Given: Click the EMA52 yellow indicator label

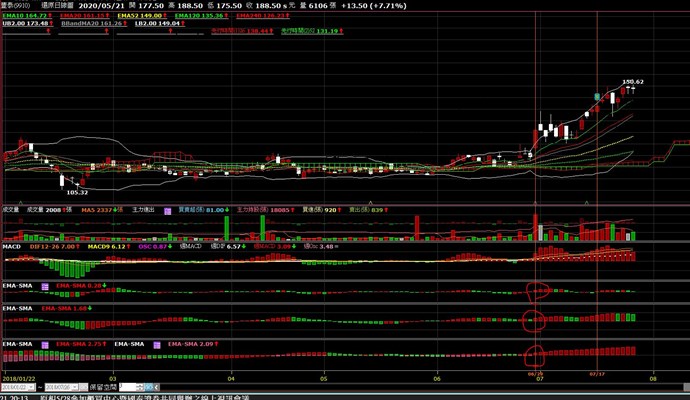Looking at the screenshot, I should pyautogui.click(x=138, y=17).
